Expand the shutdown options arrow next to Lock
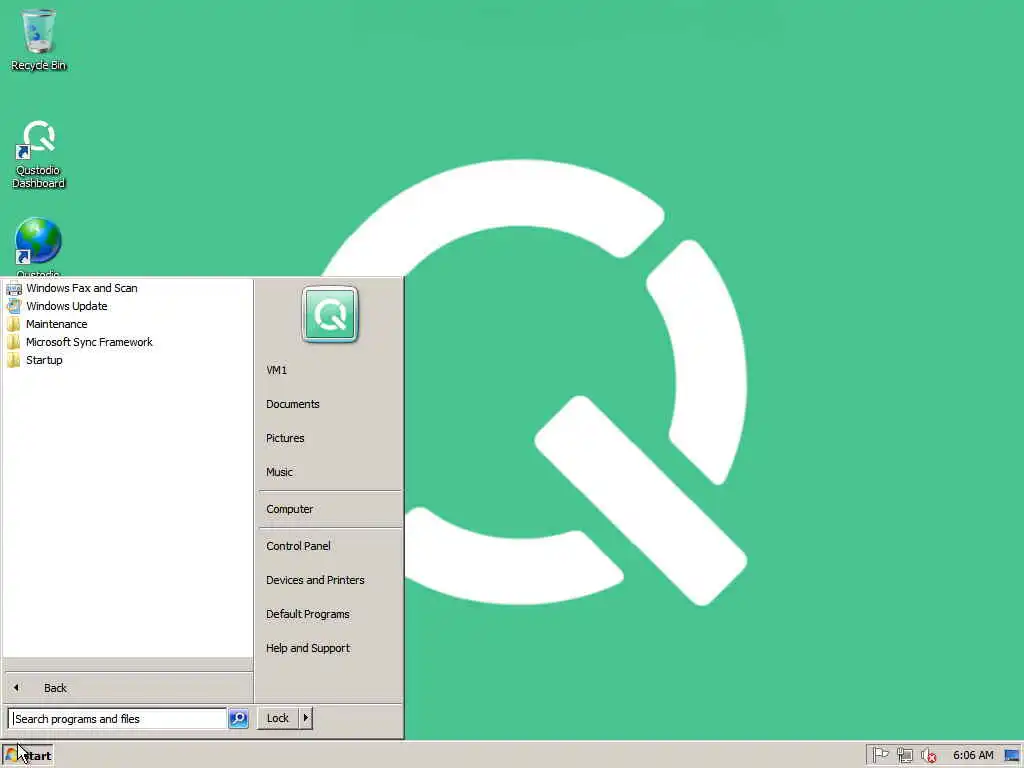Viewport: 1024px width, 768px height. pos(306,718)
